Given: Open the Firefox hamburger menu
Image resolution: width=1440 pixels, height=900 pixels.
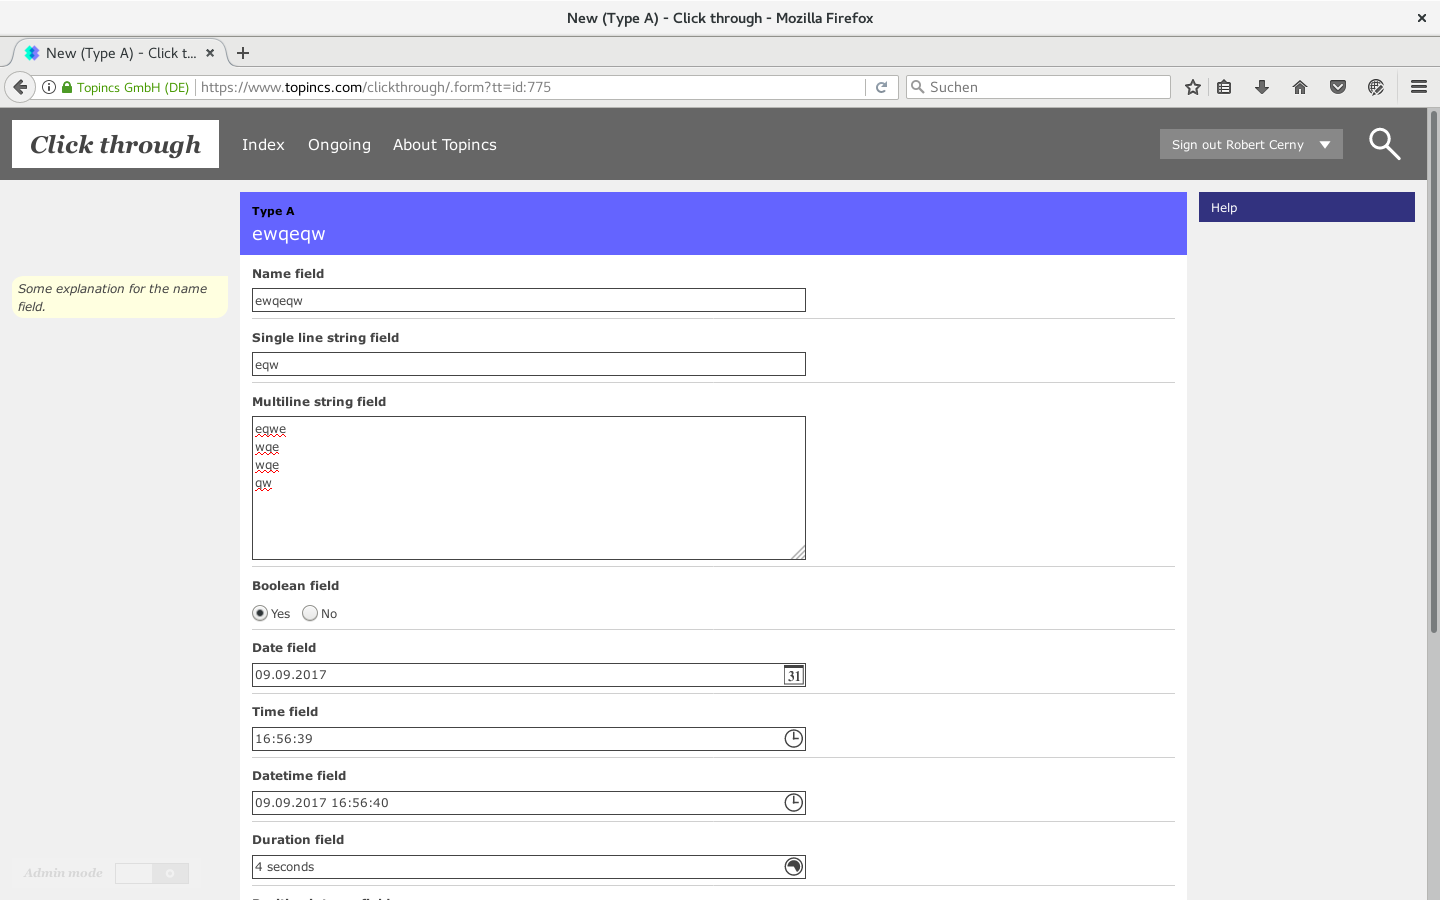Looking at the screenshot, I should [x=1418, y=87].
